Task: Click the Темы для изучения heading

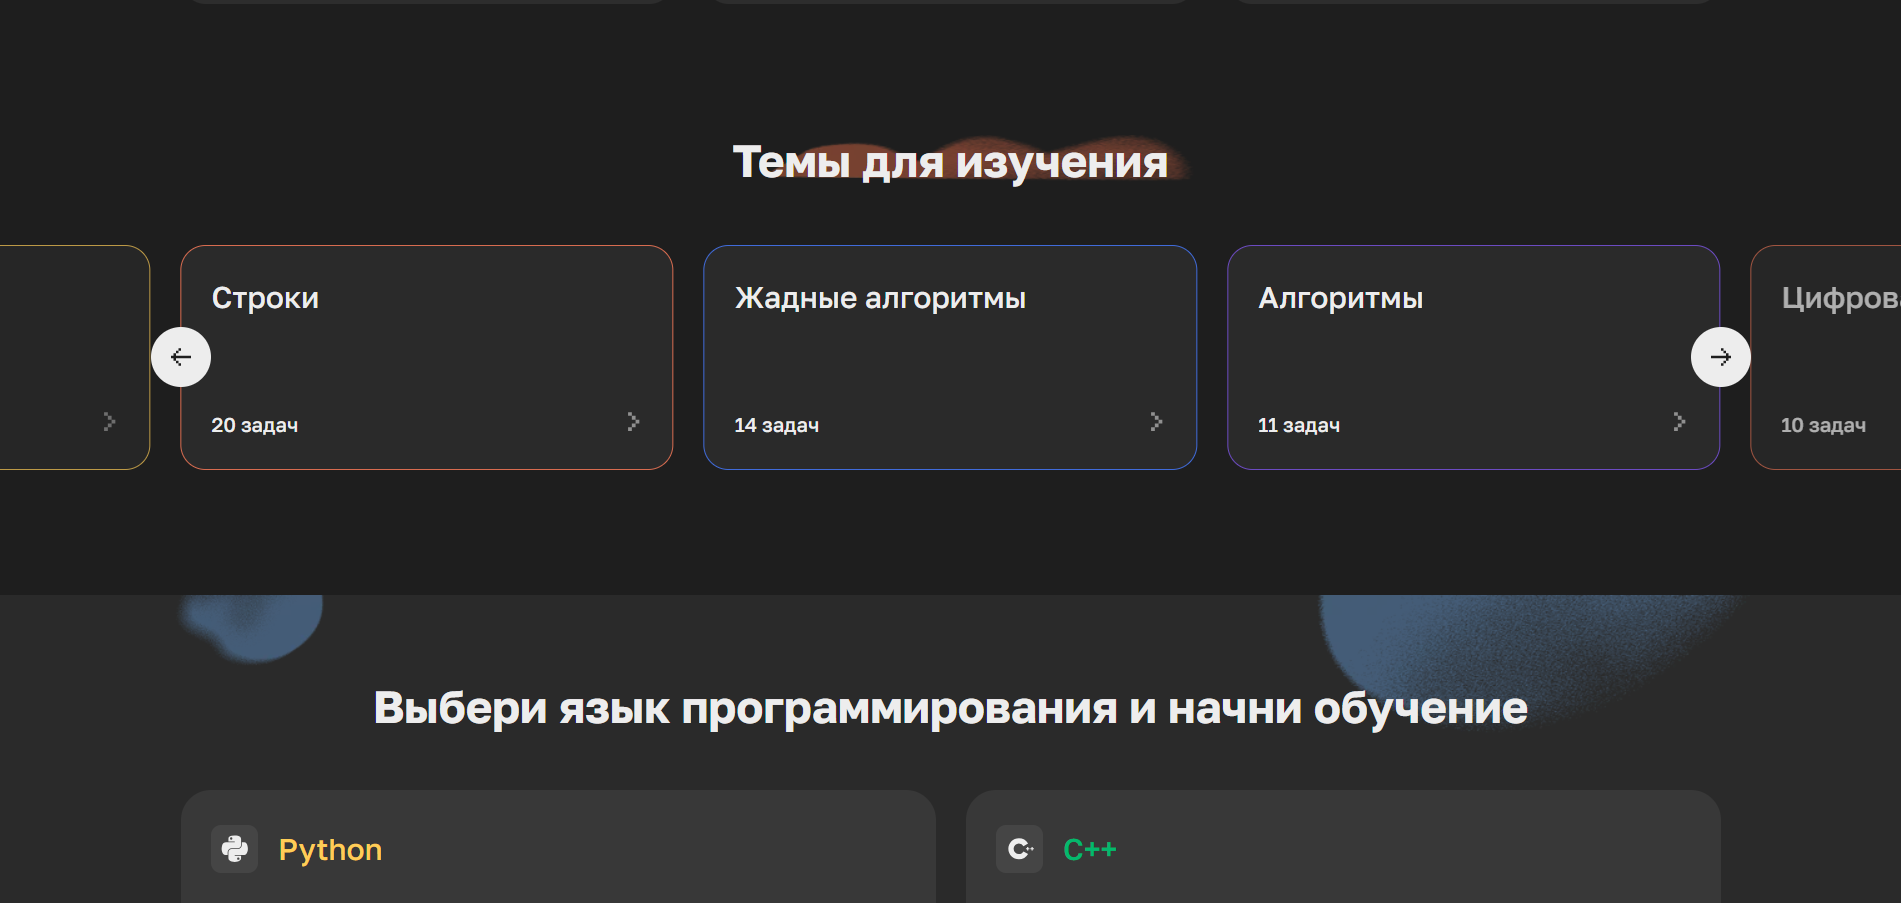Action: (x=950, y=161)
